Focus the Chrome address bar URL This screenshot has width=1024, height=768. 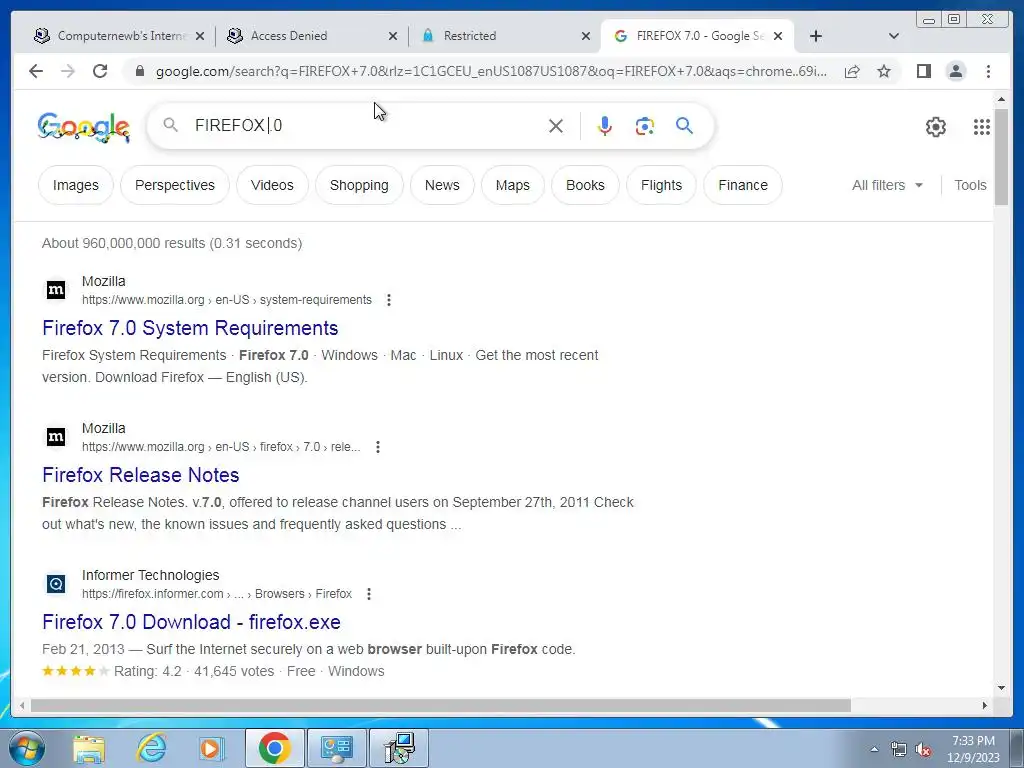(491, 71)
